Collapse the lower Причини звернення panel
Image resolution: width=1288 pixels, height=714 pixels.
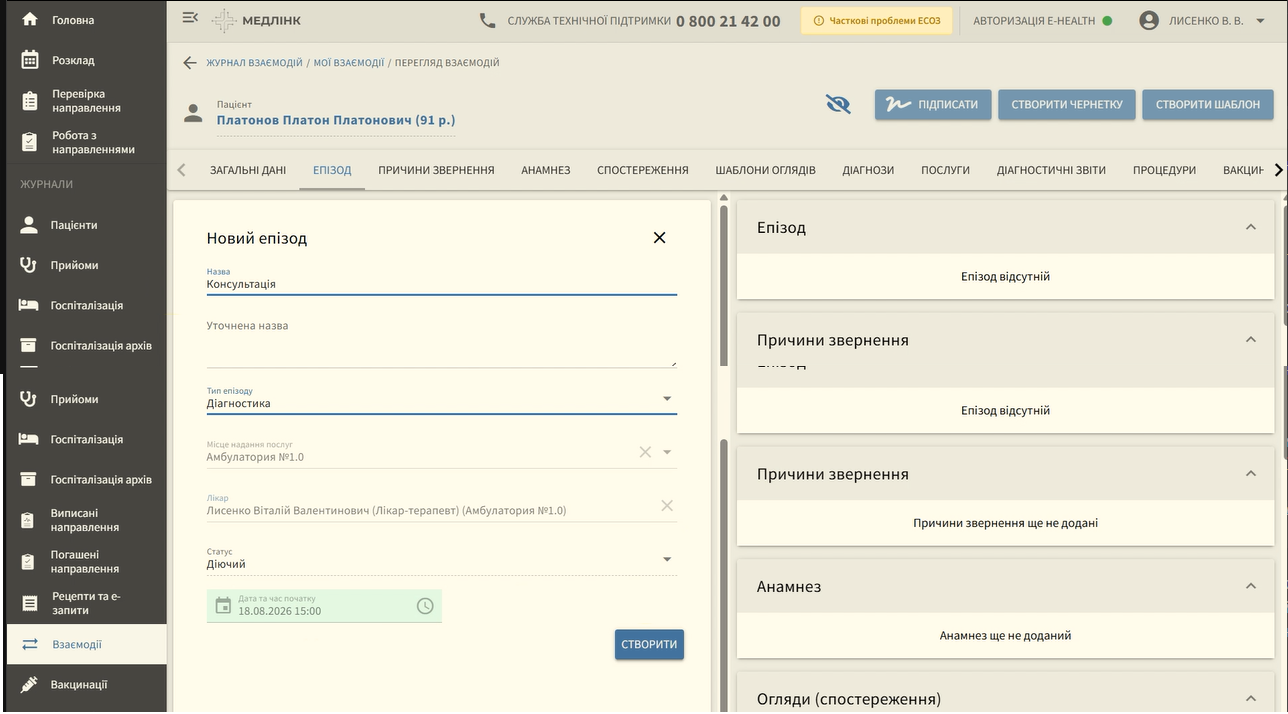1250,474
